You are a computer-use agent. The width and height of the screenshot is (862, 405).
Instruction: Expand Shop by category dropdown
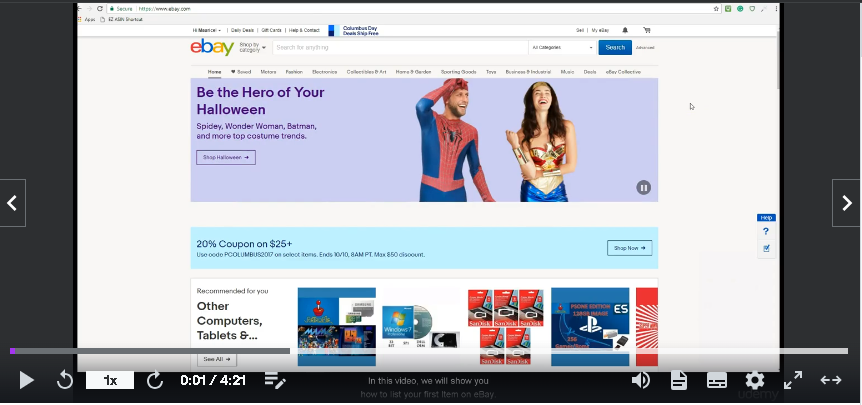252,47
